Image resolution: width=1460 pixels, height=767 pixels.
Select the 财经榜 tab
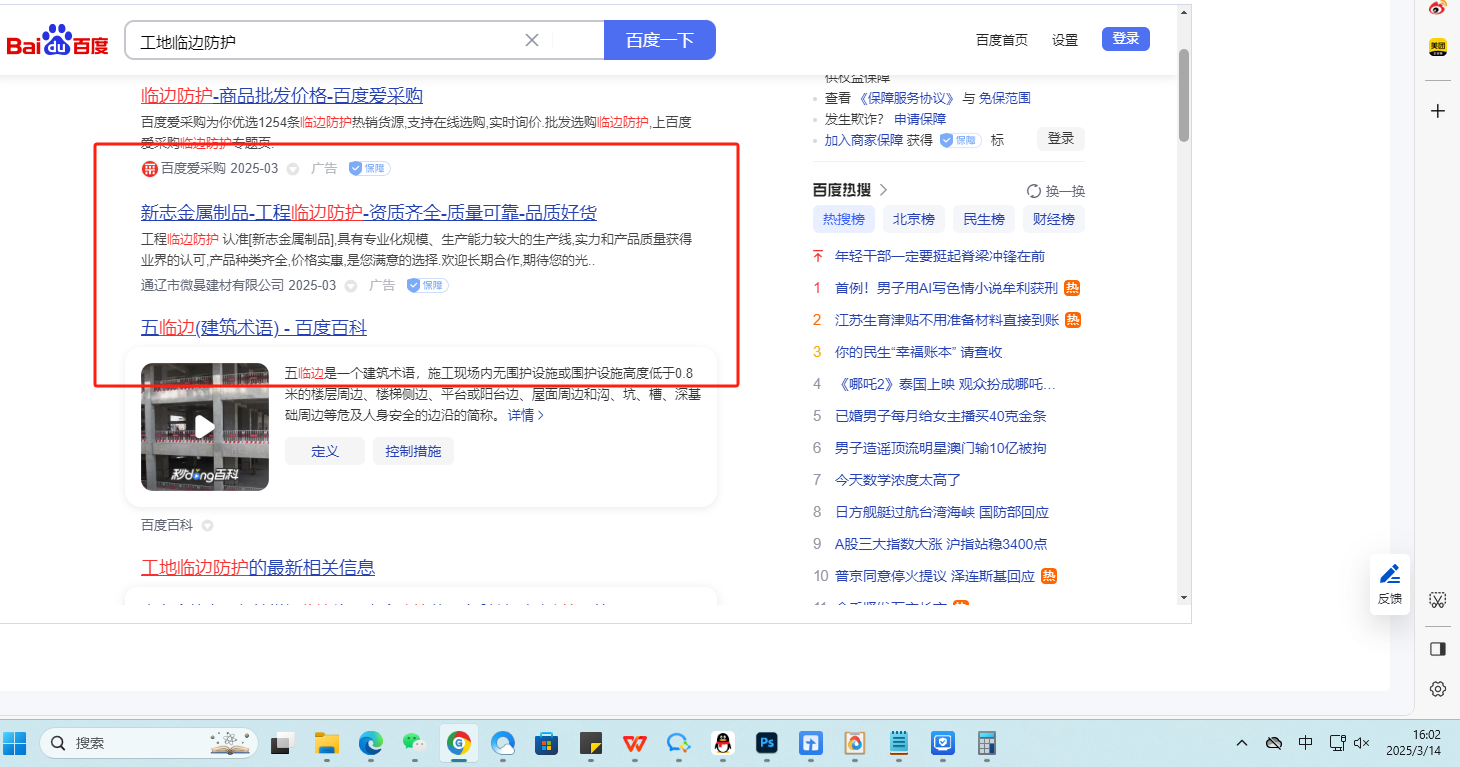click(1053, 220)
